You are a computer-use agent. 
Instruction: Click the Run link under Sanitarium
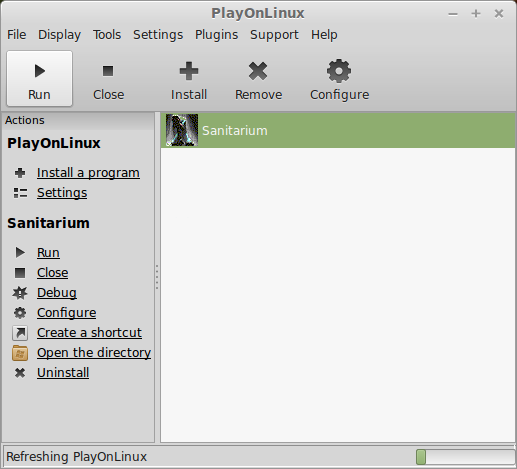click(48, 252)
